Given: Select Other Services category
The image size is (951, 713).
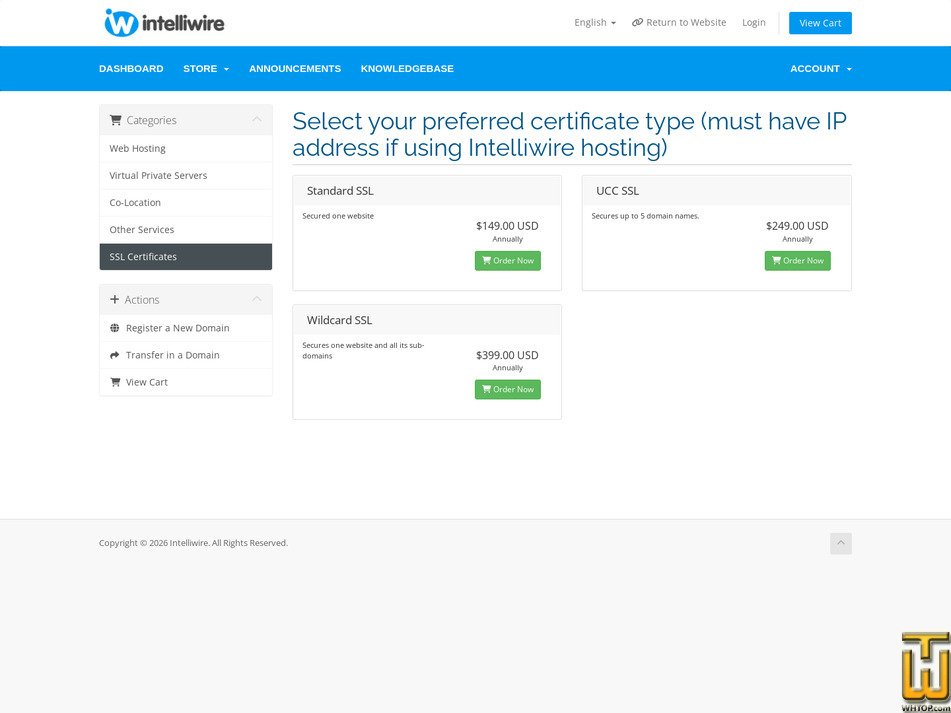Looking at the screenshot, I should (186, 230).
